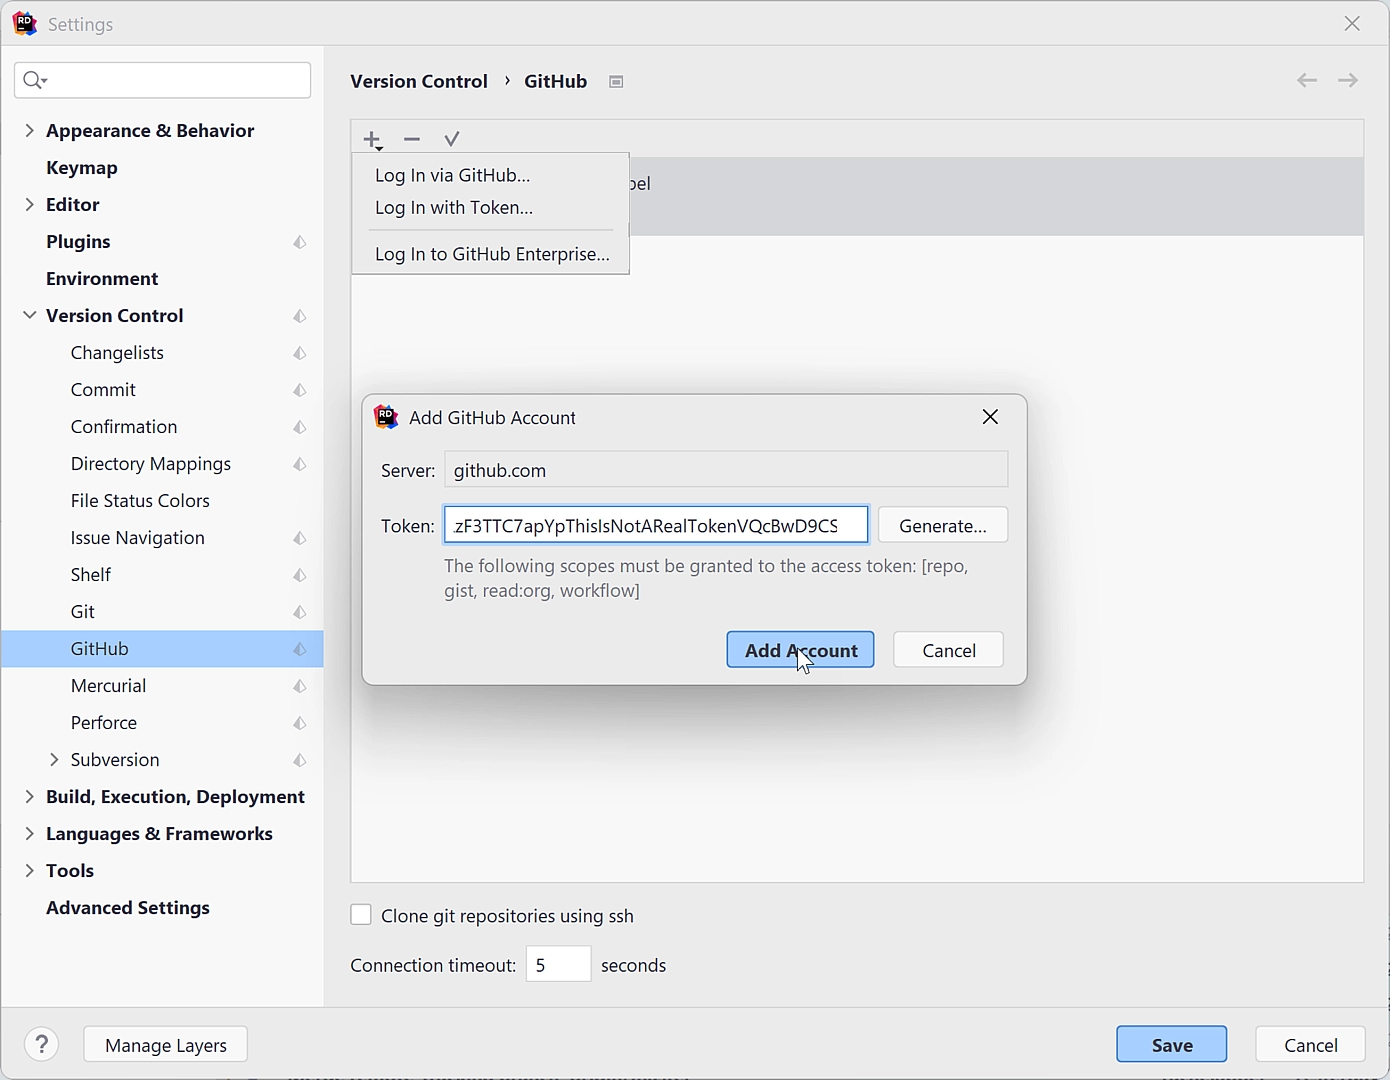1390x1080 pixels.
Task: Expand the Editor section
Action: pos(29,204)
